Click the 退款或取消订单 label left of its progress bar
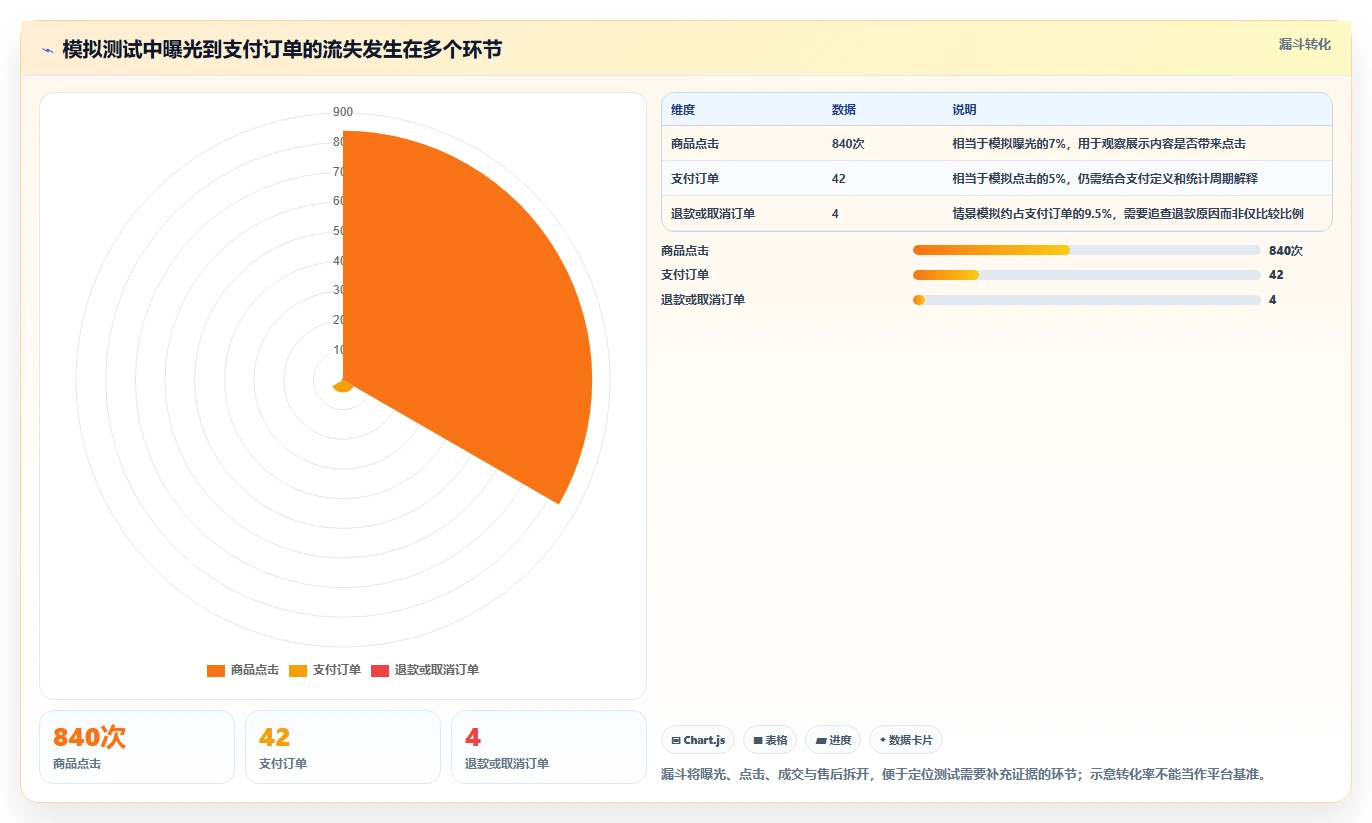The height and width of the screenshot is (823, 1372). tap(703, 300)
